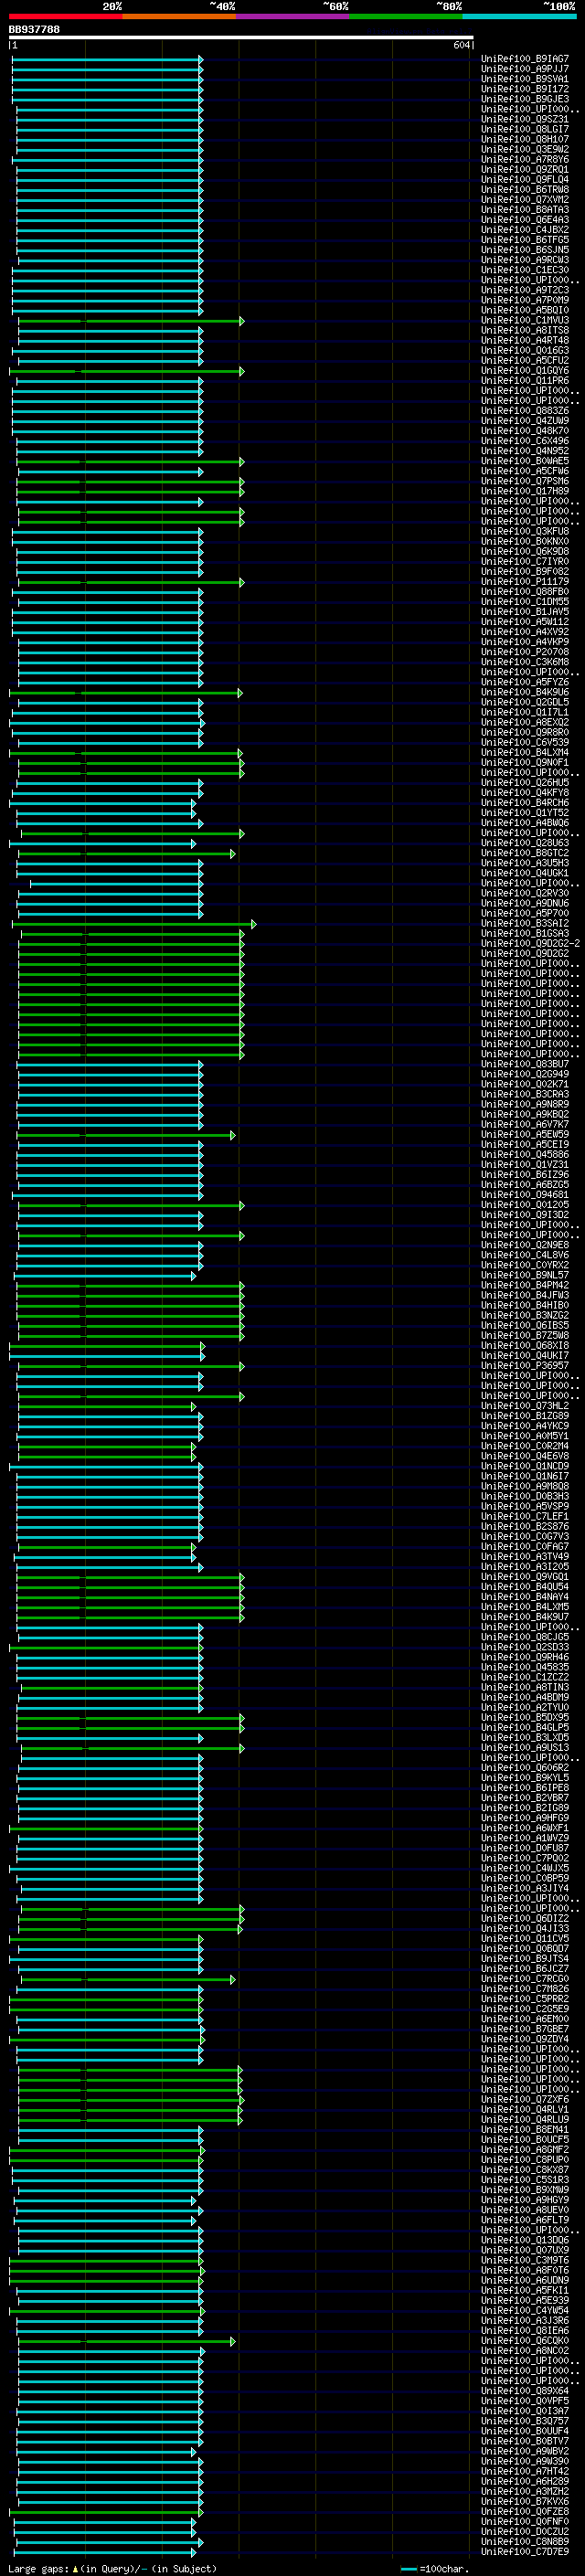Select hit label UniRef100_Q6E4A3

pyautogui.click(x=525, y=220)
